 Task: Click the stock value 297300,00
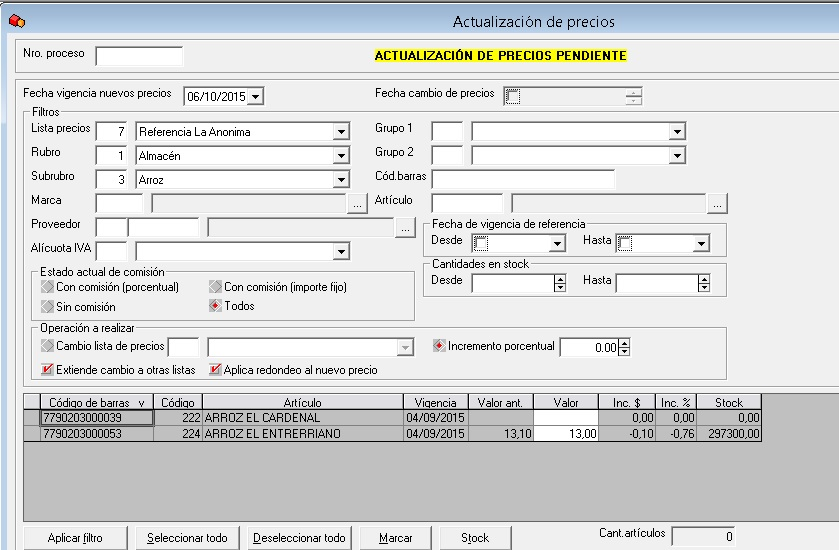pos(729,433)
